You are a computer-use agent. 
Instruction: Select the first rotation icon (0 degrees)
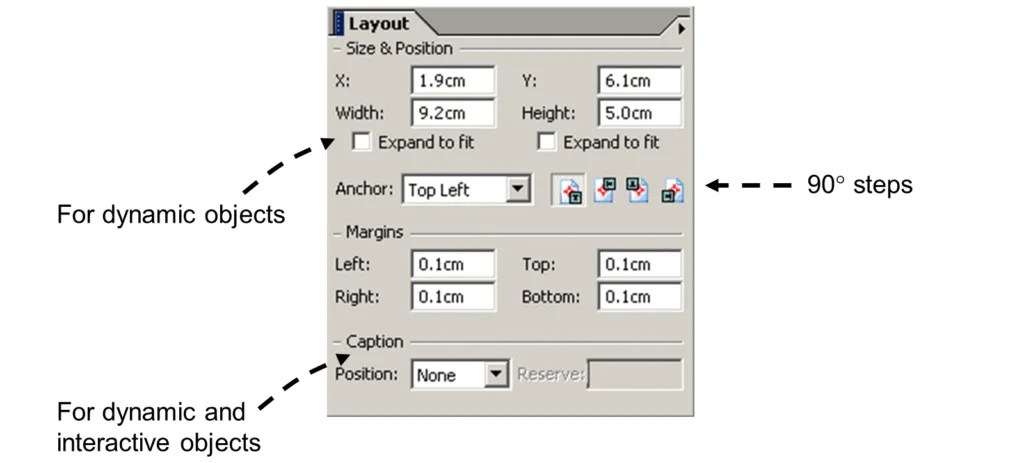pyautogui.click(x=568, y=190)
